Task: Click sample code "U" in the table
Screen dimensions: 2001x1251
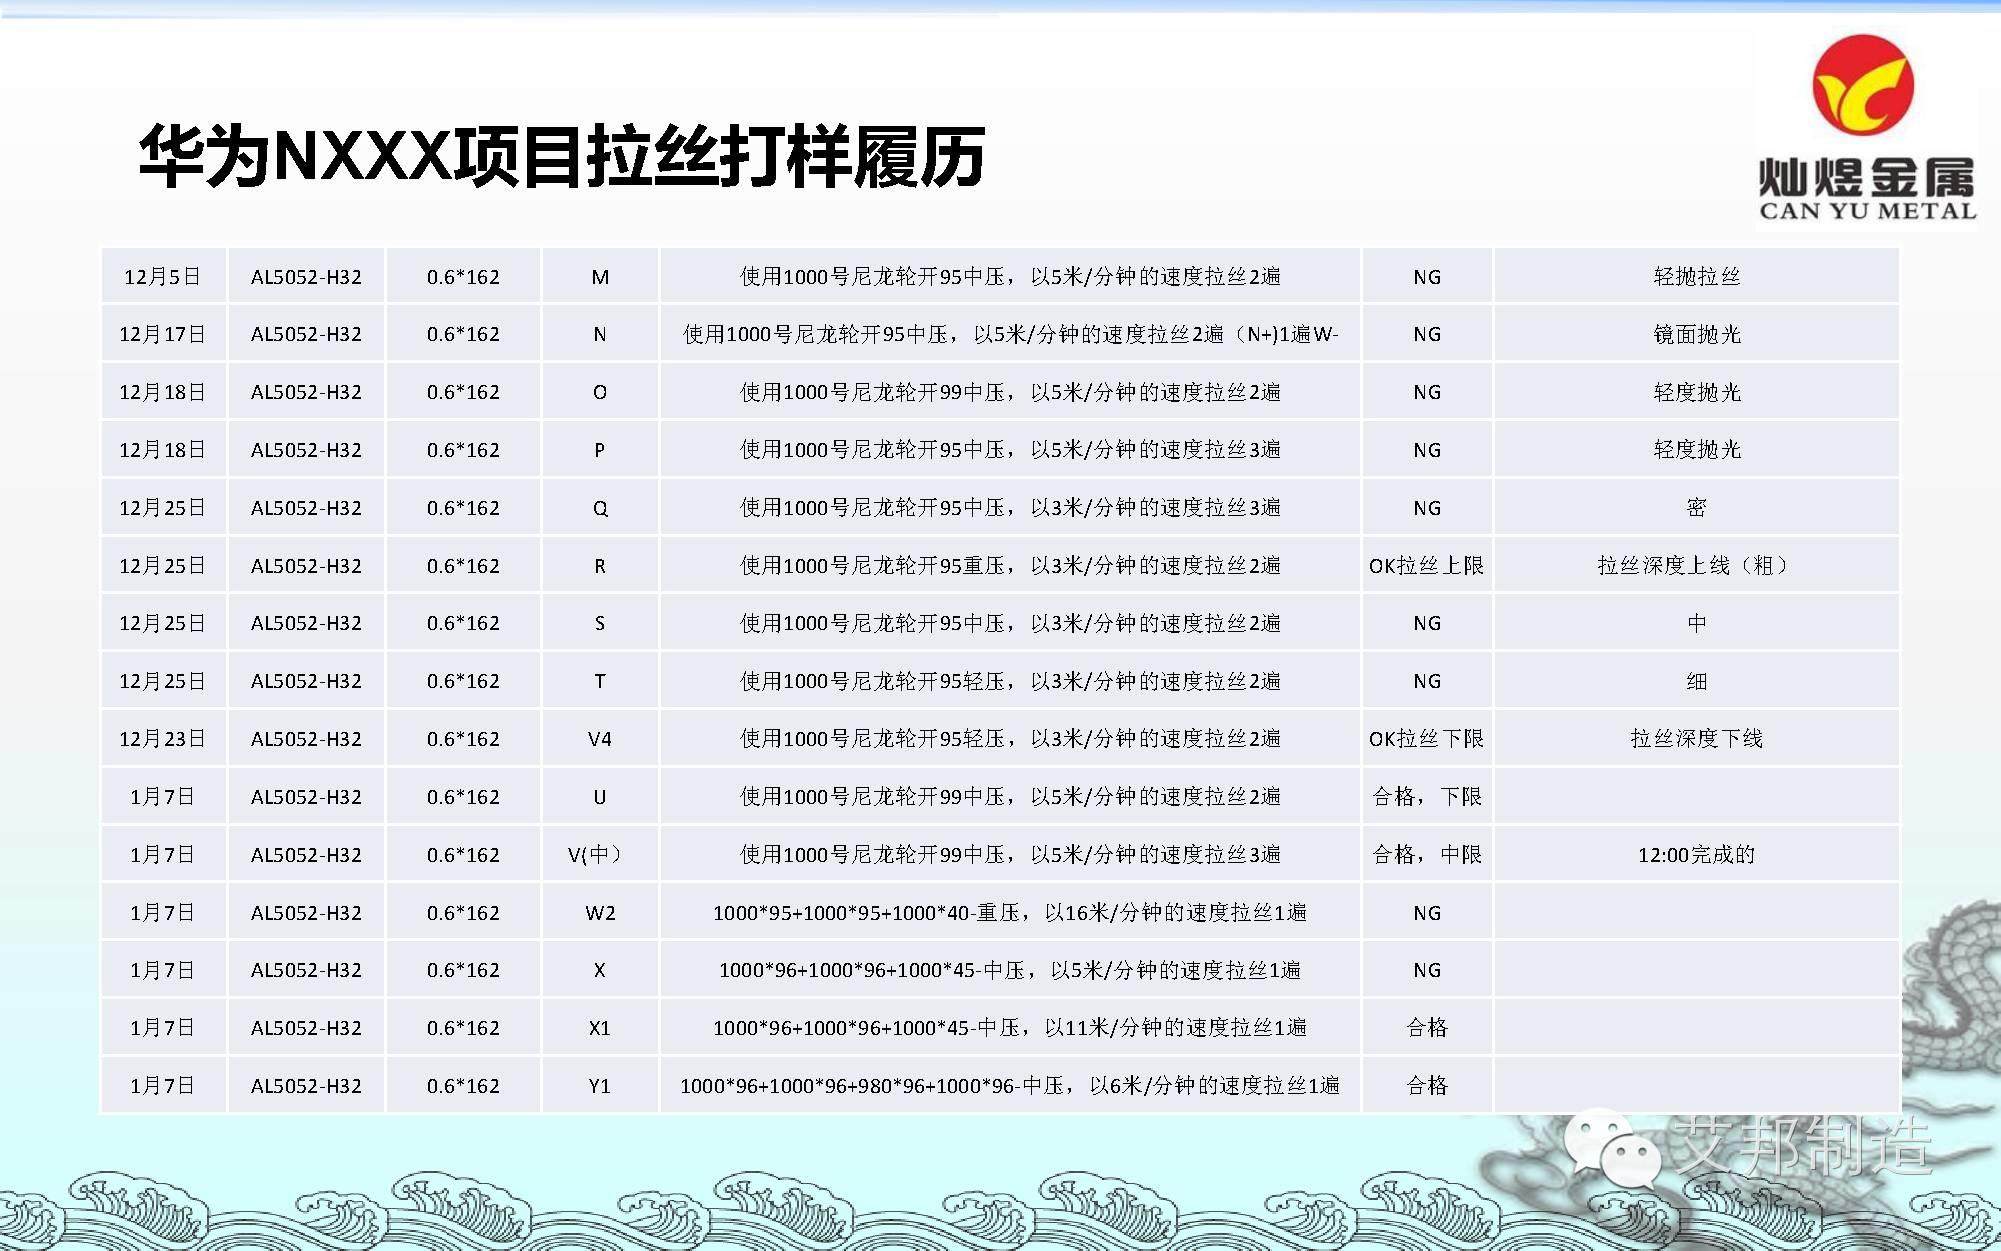Action: coord(600,797)
